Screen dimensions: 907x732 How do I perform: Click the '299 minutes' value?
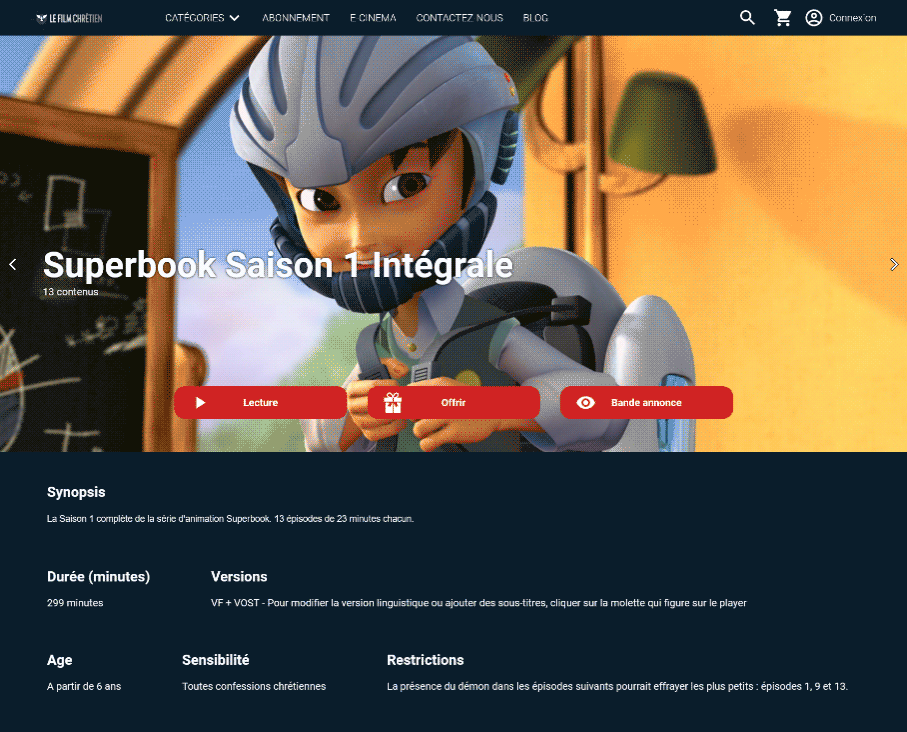75,602
